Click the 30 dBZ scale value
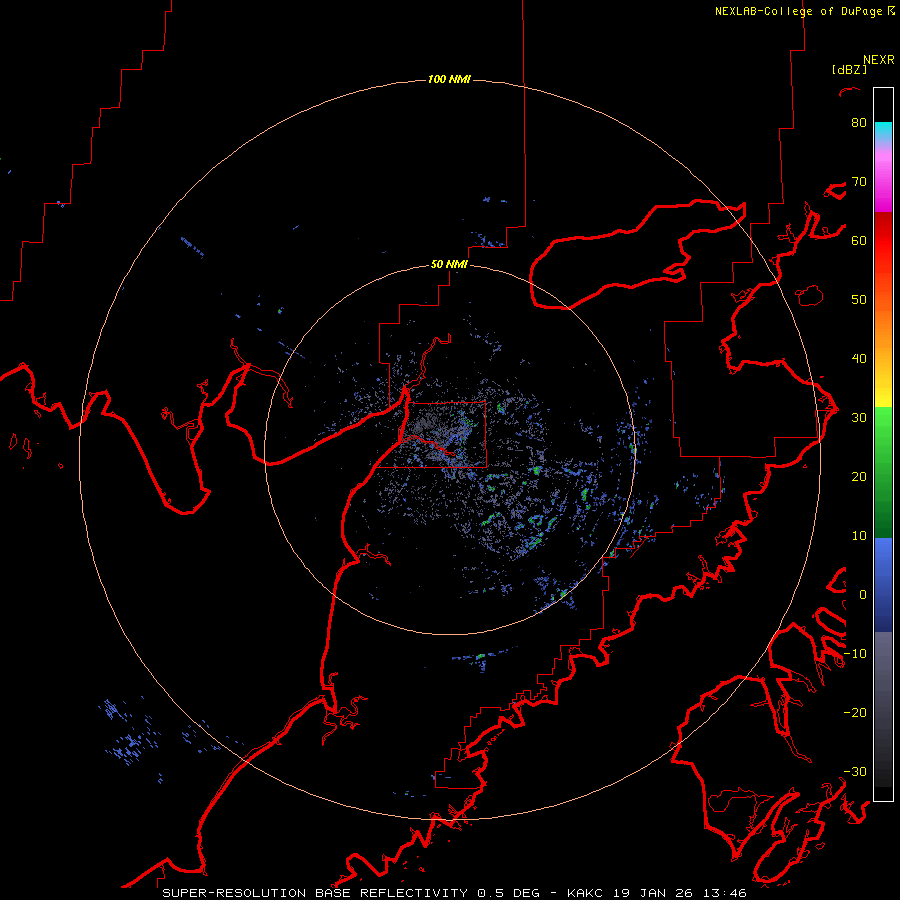900x900 pixels. point(859,417)
